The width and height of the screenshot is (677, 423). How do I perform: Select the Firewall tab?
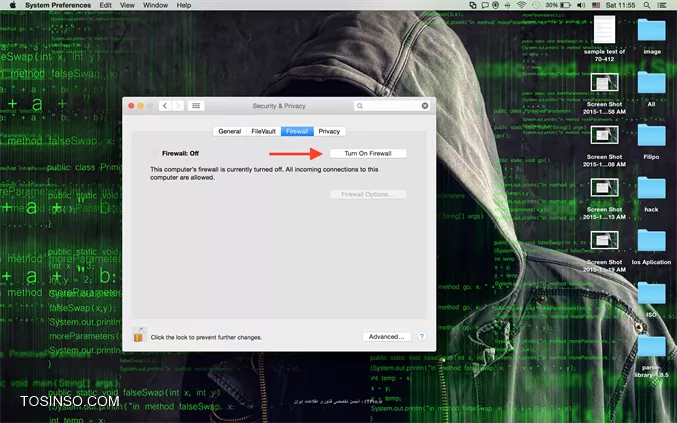tap(297, 131)
